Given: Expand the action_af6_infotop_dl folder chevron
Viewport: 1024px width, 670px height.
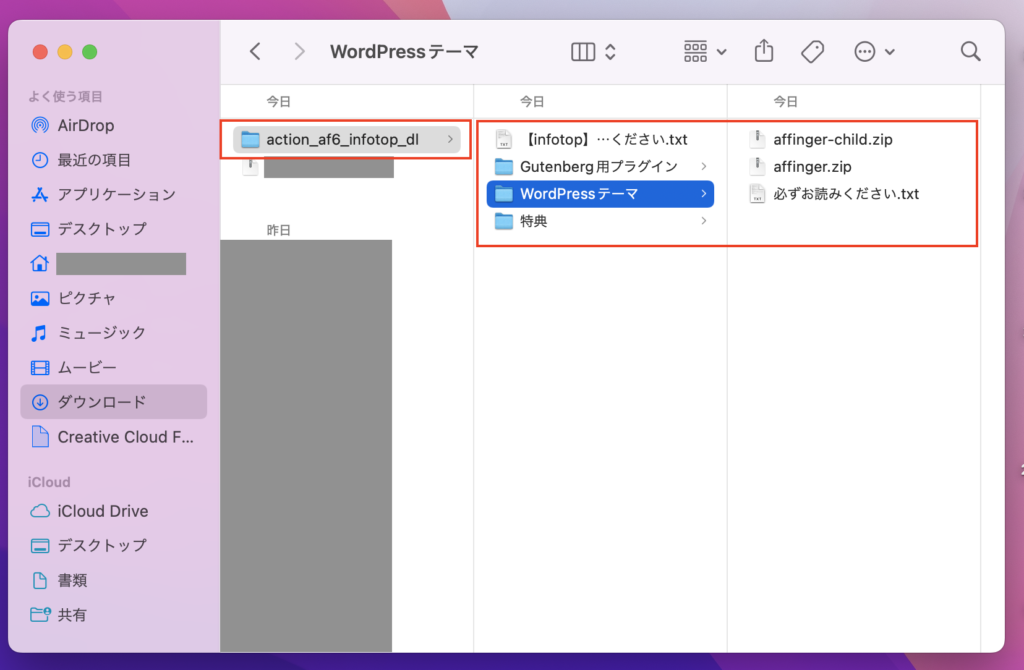Looking at the screenshot, I should pos(450,139).
